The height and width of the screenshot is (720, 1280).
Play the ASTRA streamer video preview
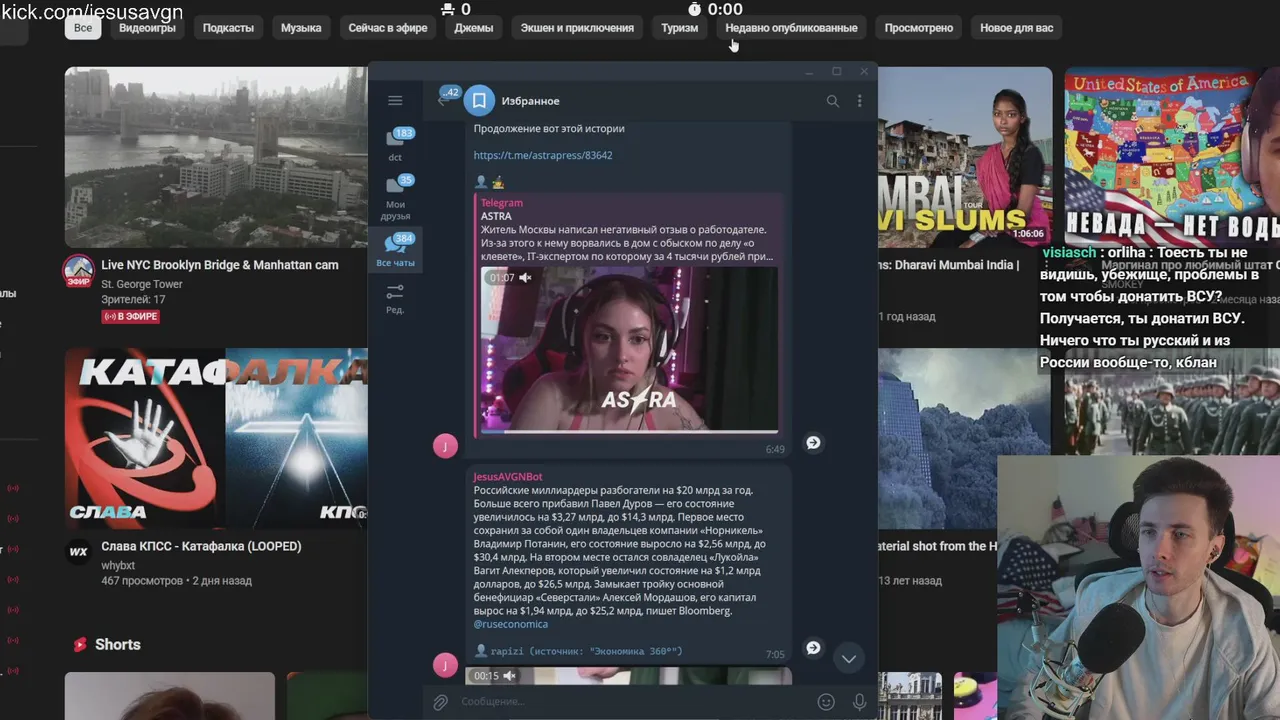click(628, 349)
